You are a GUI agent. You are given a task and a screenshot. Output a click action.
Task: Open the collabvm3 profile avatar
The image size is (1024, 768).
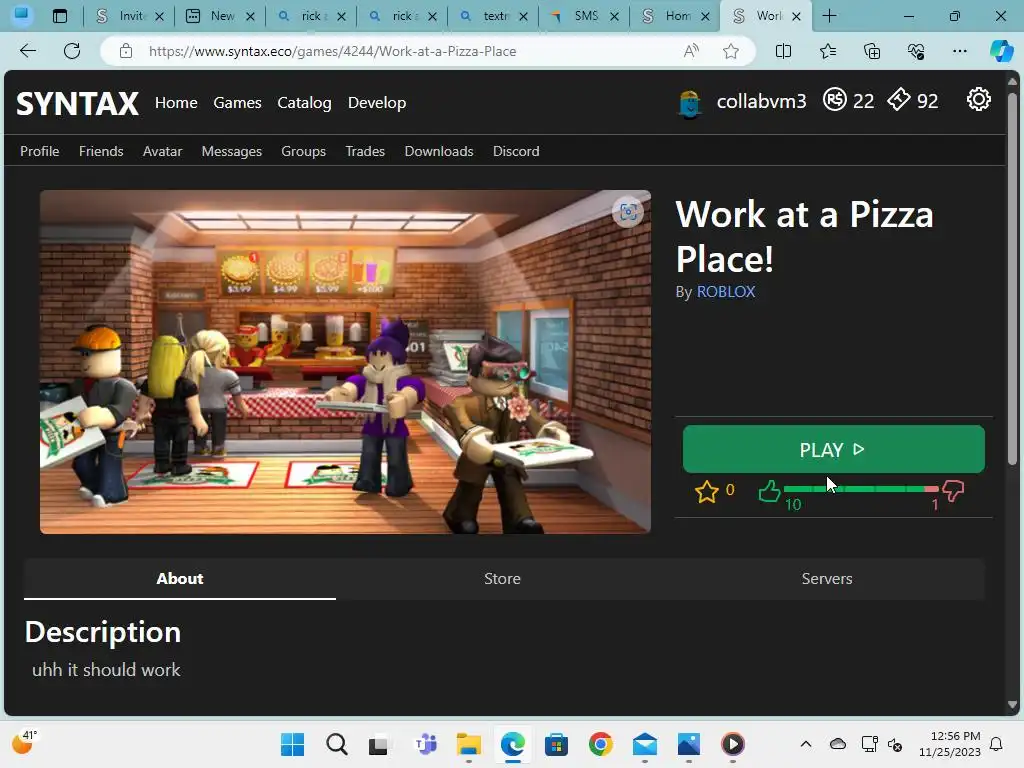tap(690, 103)
